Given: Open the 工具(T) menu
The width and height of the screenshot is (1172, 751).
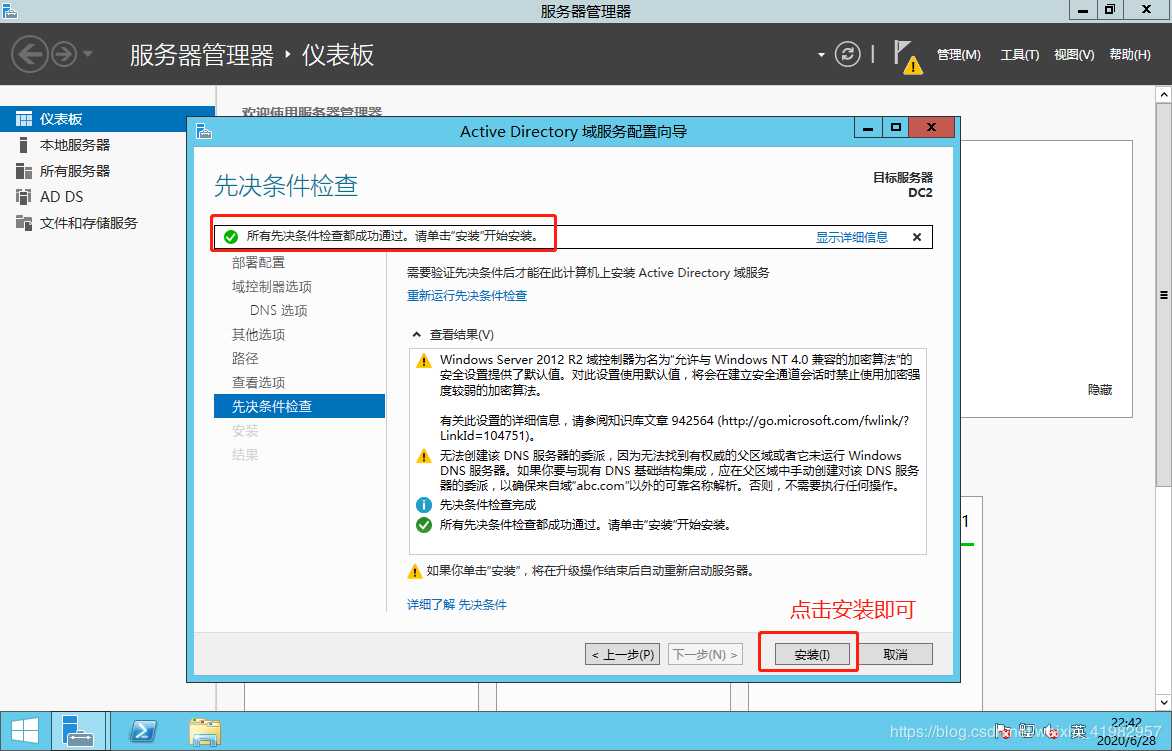Looking at the screenshot, I should pos(1020,55).
